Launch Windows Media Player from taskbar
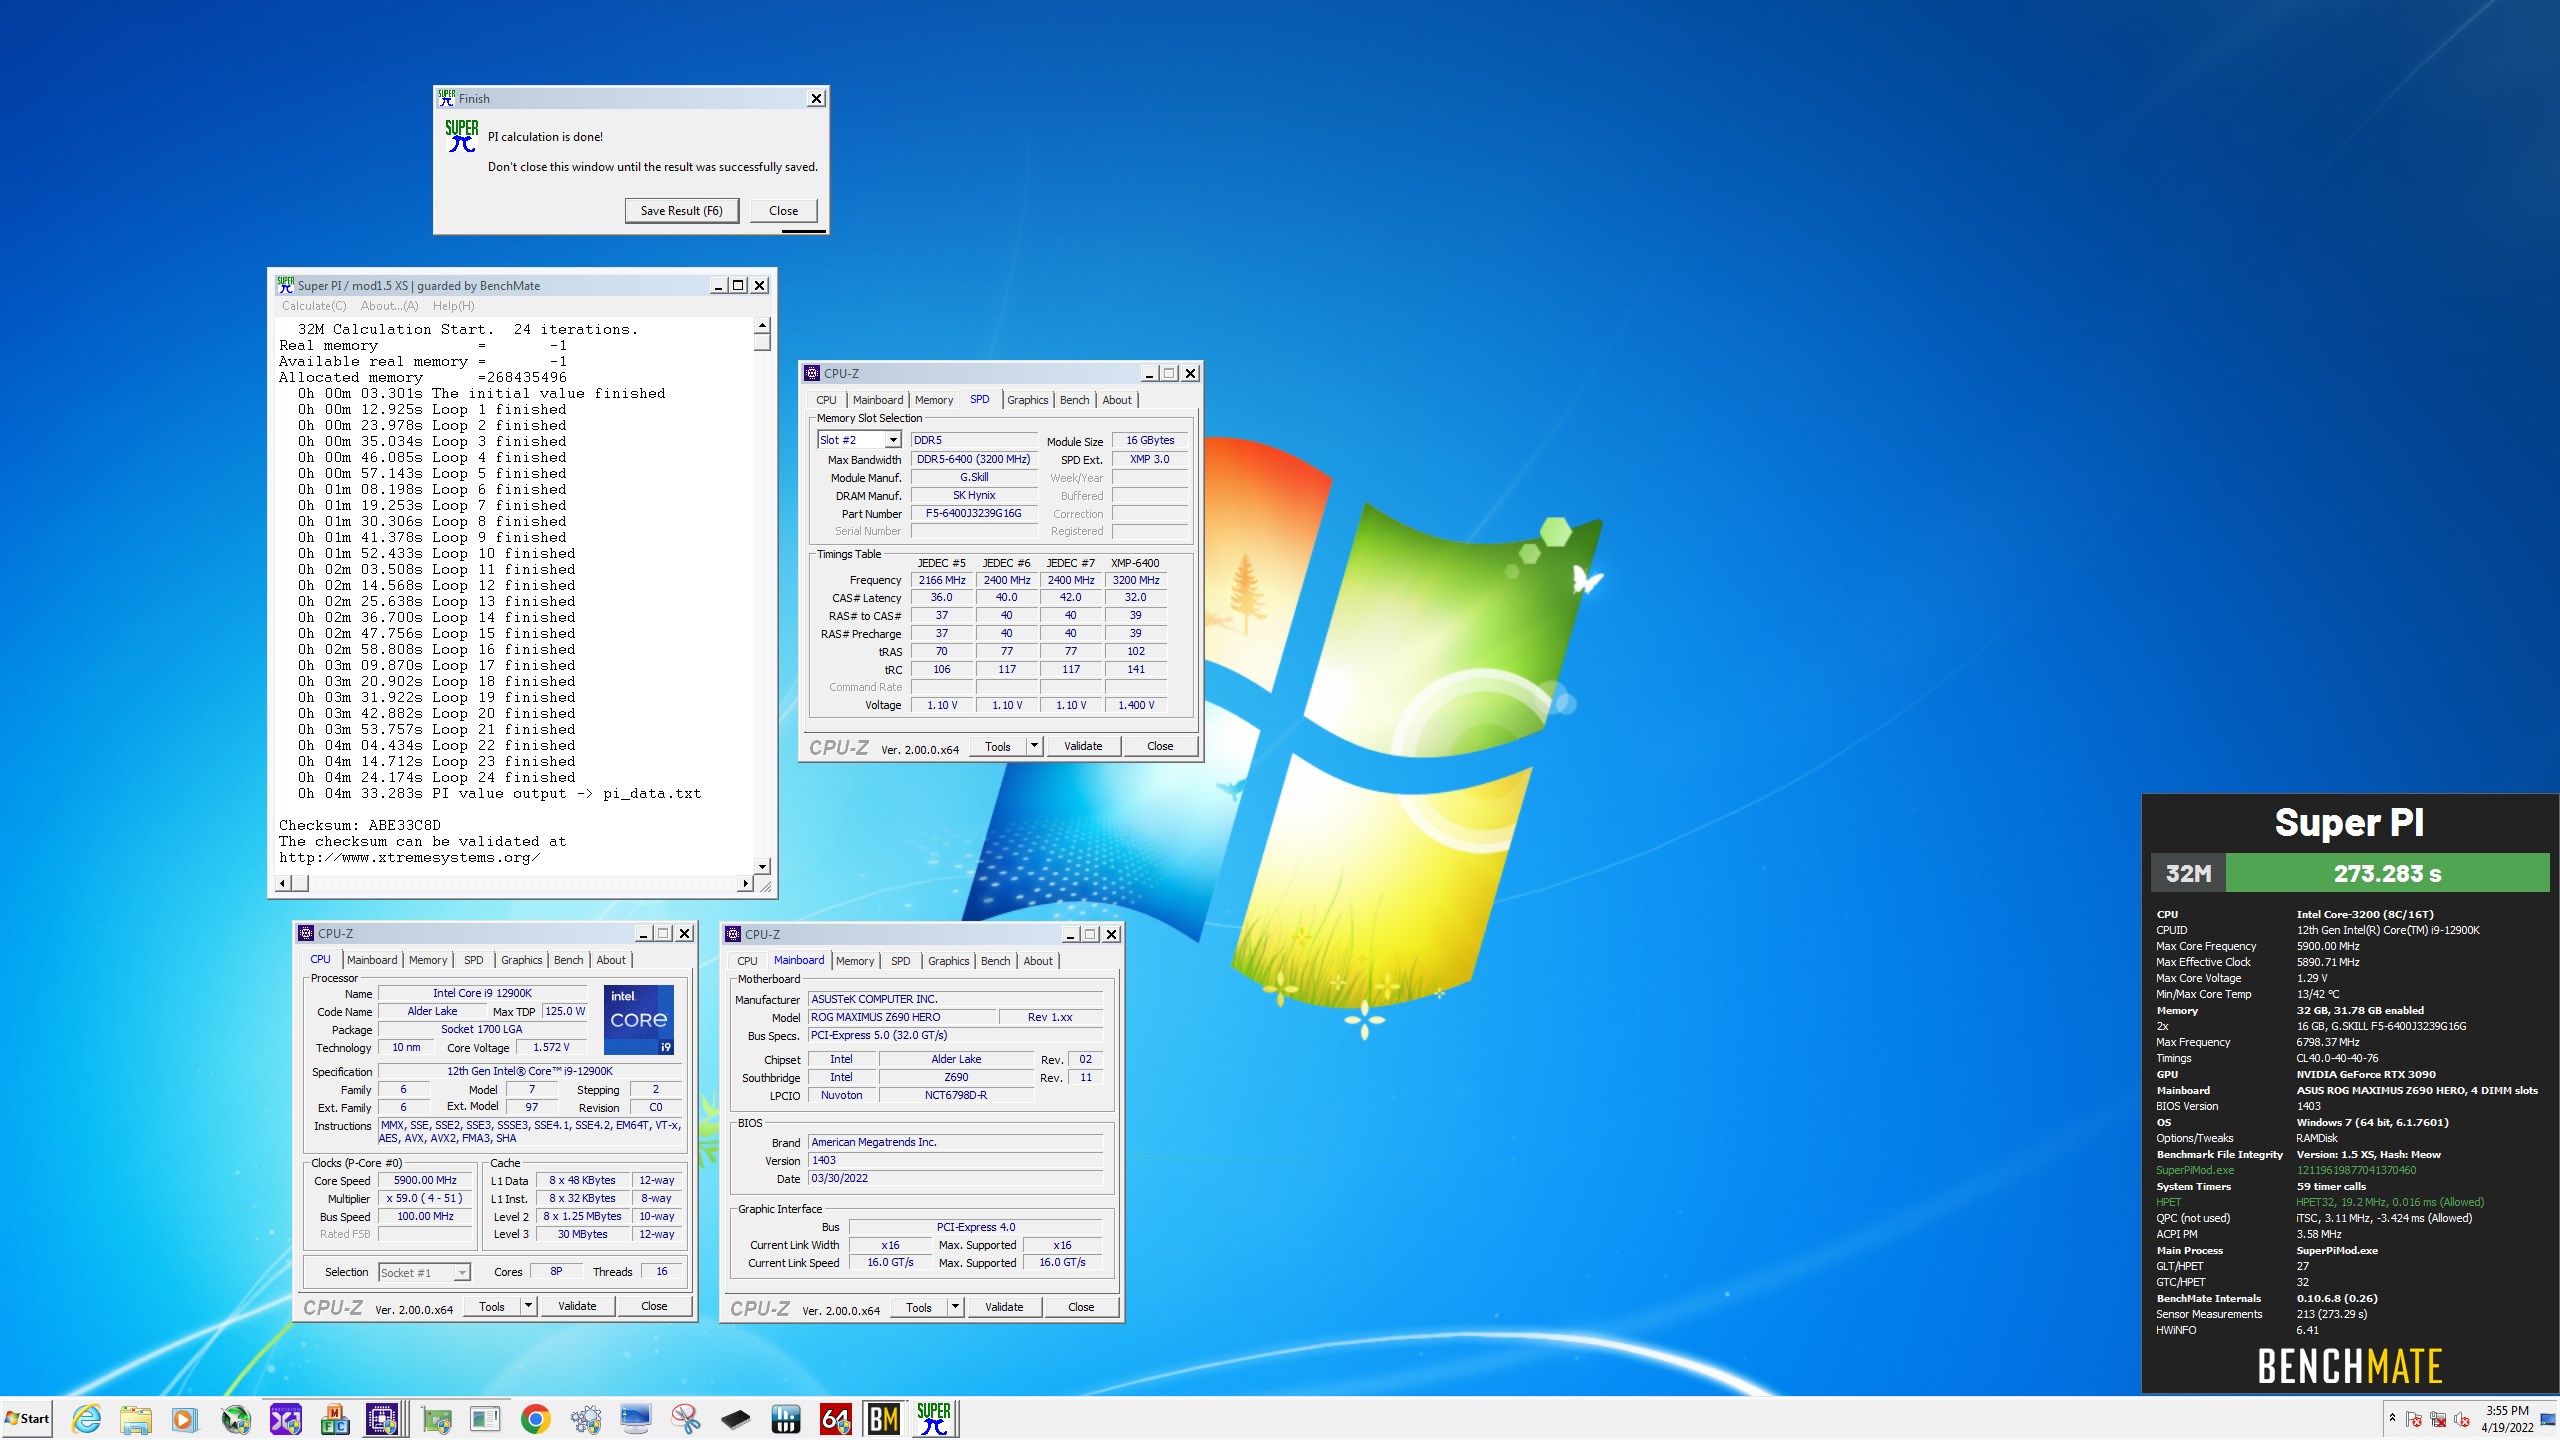Viewport: 2560px width, 1440px height. point(184,1418)
